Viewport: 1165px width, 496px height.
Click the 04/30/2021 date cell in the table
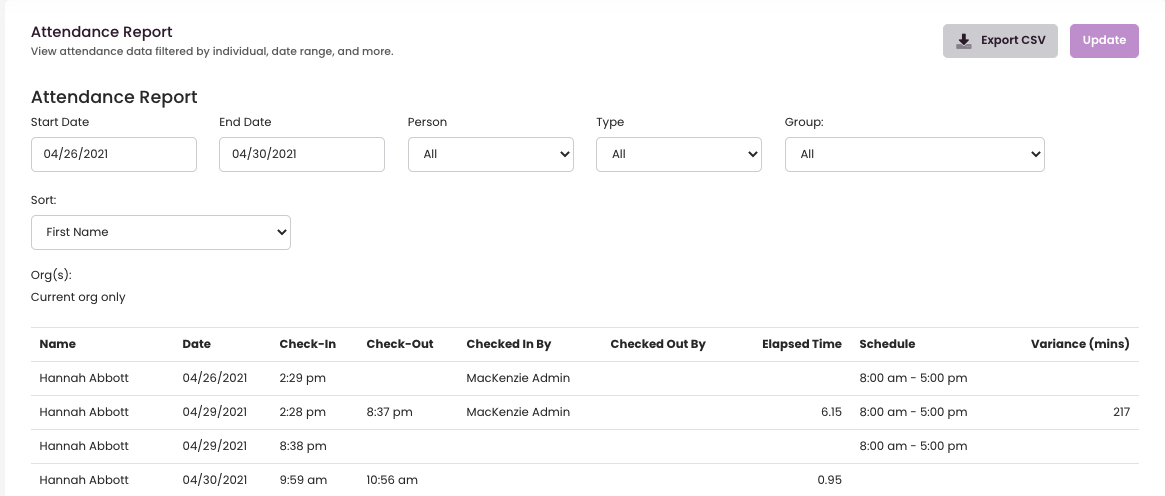[215, 480]
